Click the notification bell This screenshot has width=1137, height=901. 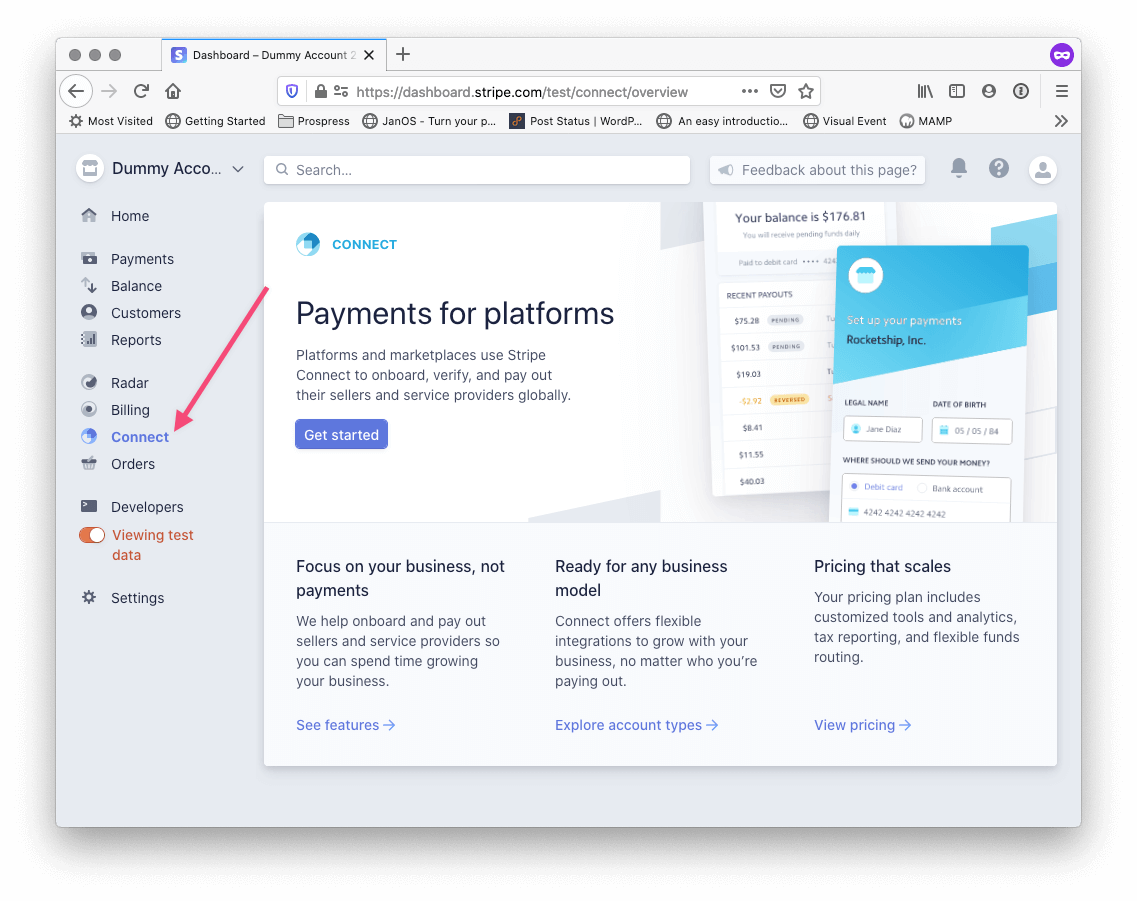point(958,169)
